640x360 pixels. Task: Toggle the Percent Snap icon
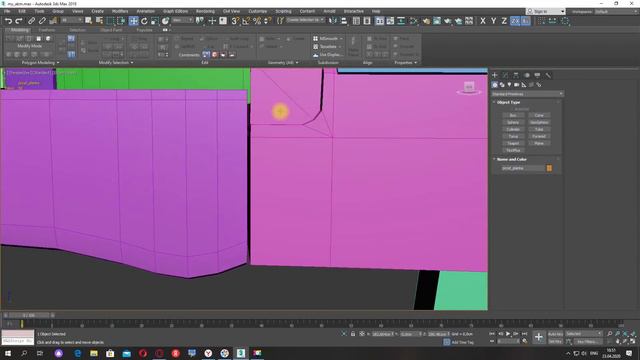point(257,21)
